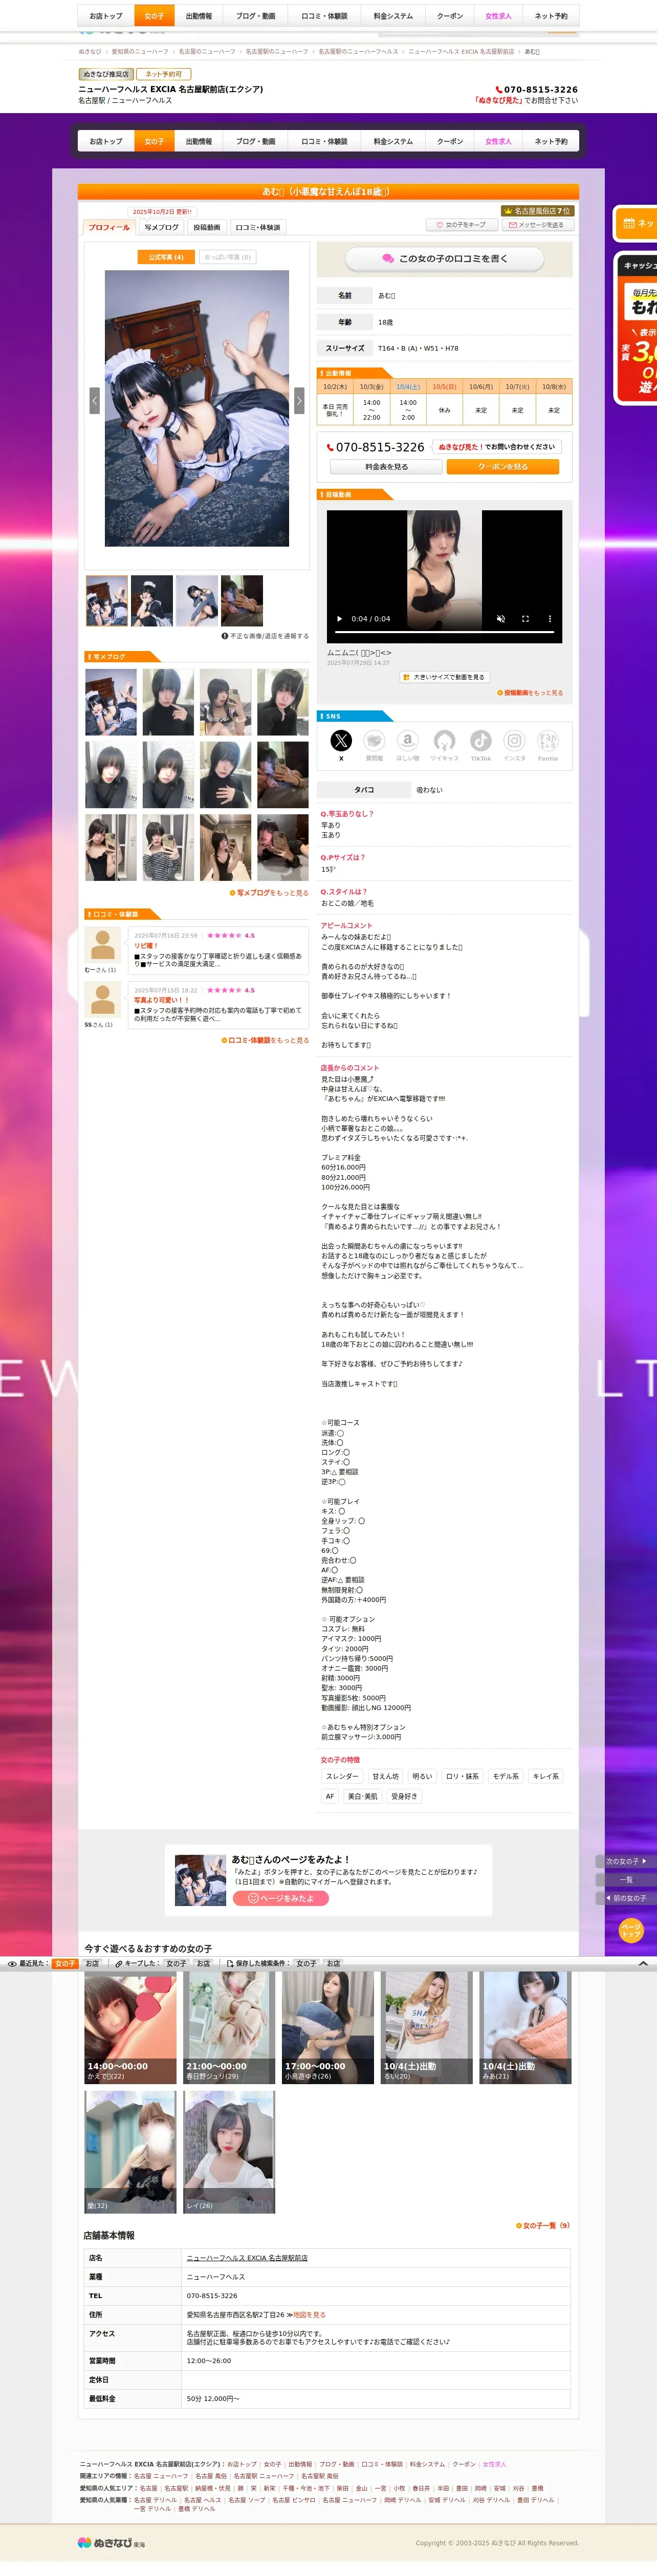Open 春日野ジュリ(29) recommended card
The image size is (657, 2576).
tap(229, 2029)
